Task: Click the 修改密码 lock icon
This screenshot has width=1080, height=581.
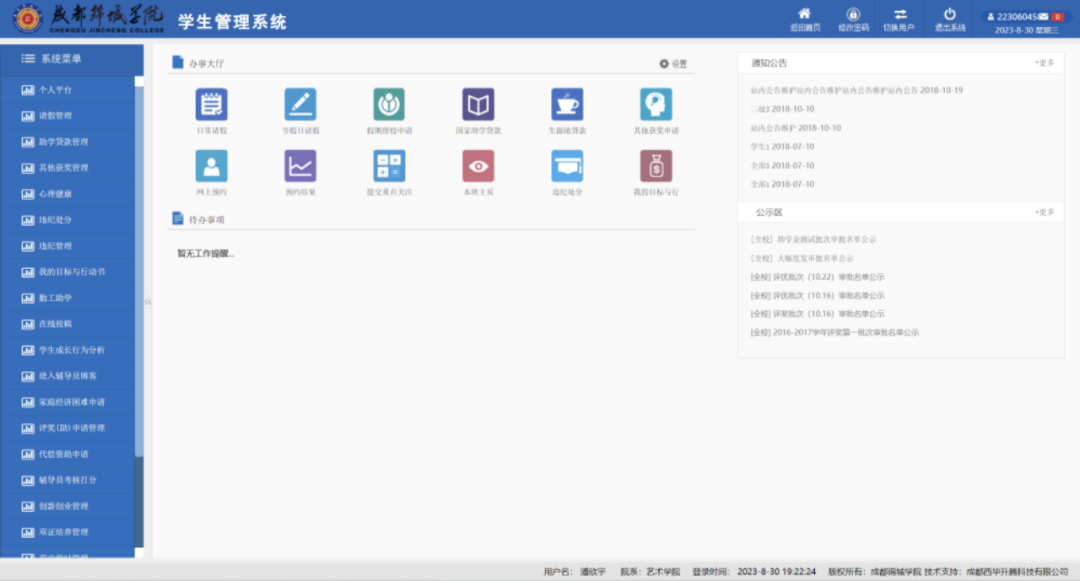Action: coord(853,14)
